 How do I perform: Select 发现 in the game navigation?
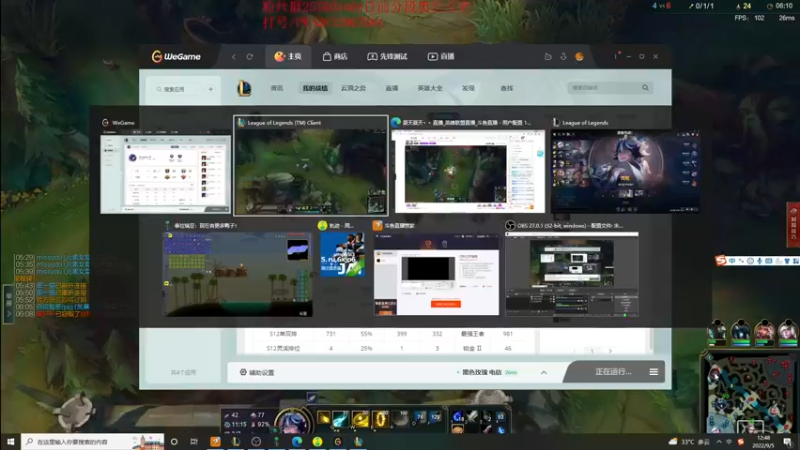[x=468, y=88]
